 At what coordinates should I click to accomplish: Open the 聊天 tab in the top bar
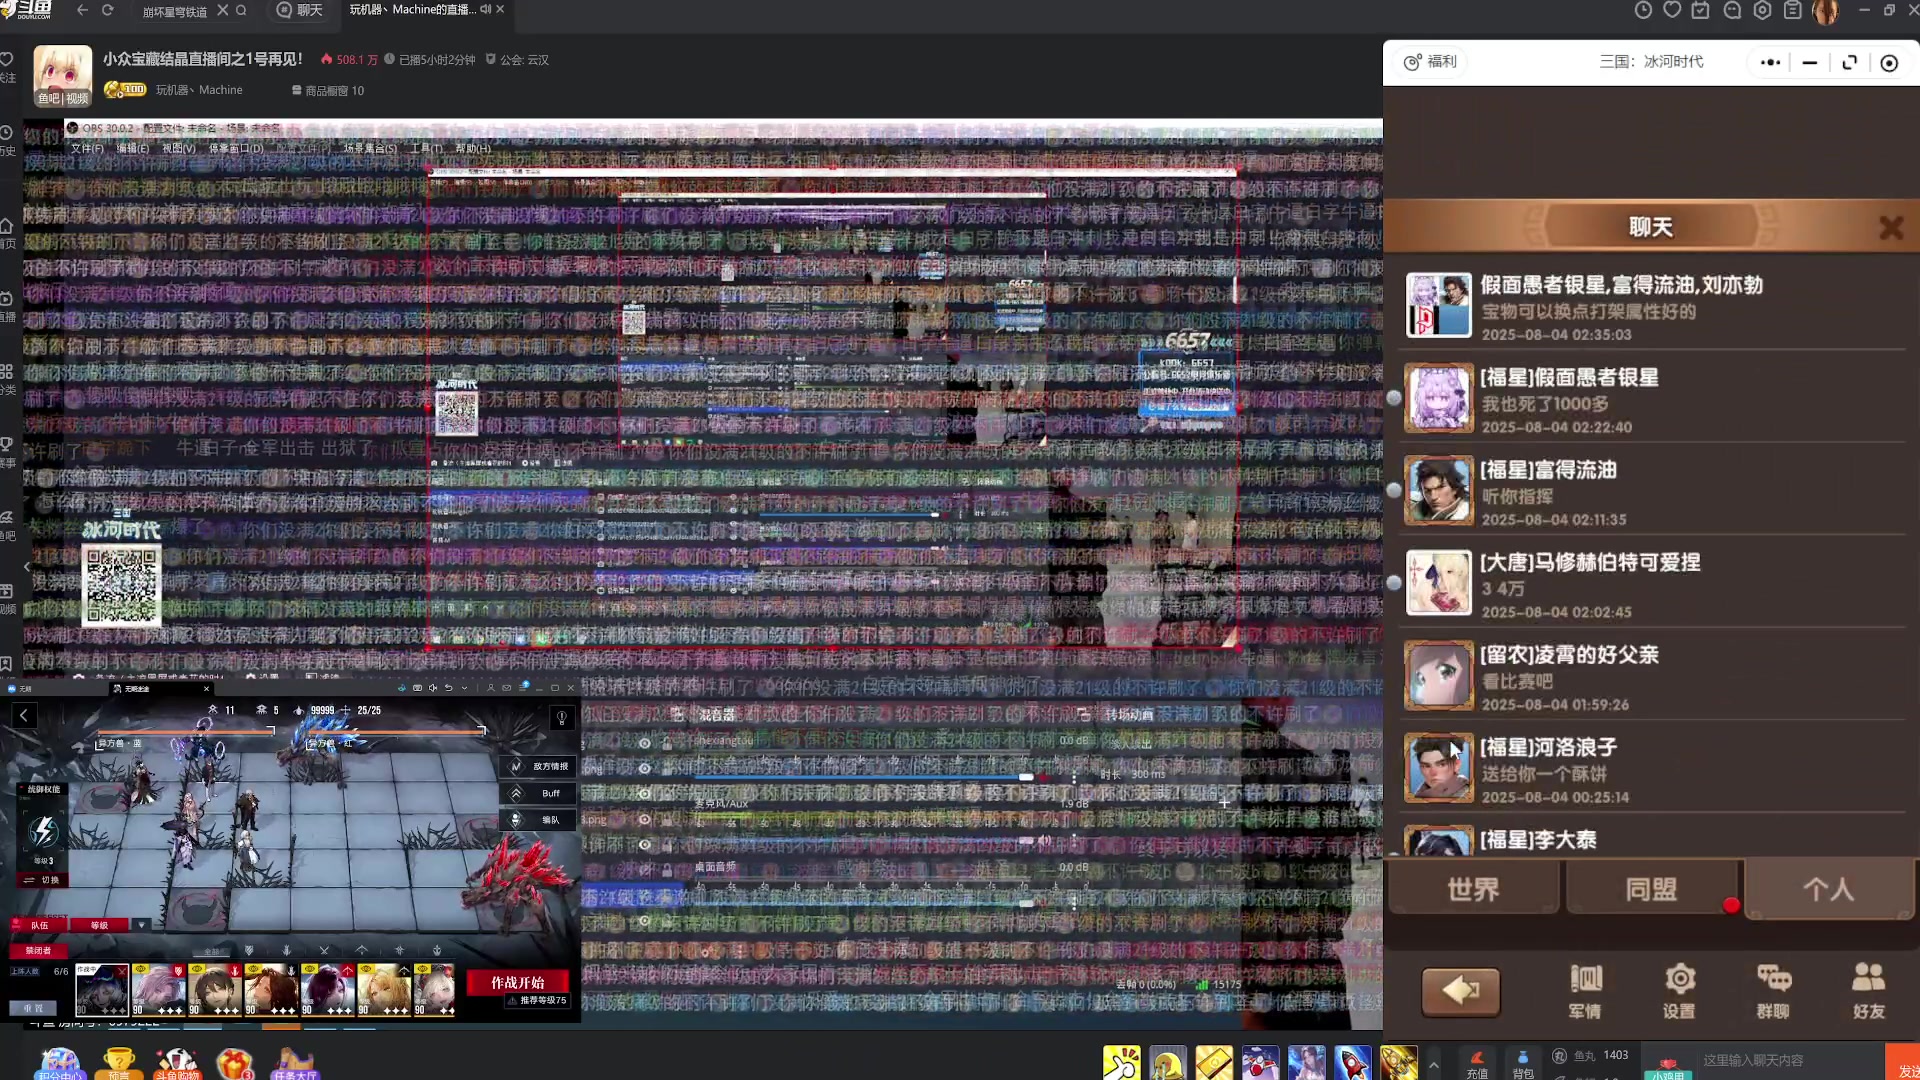click(x=299, y=10)
